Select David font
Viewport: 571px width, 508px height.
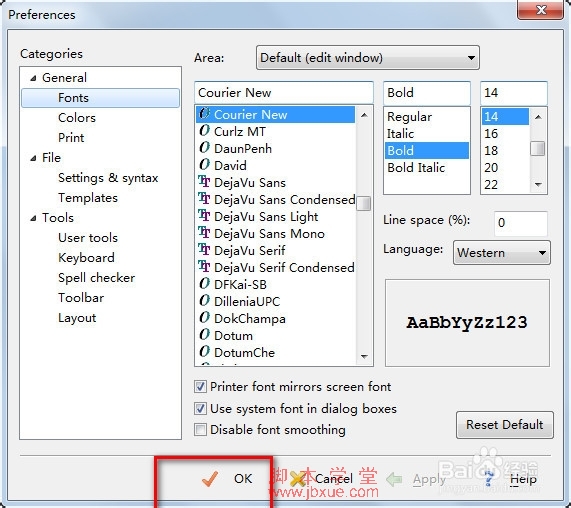pyautogui.click(x=275, y=165)
